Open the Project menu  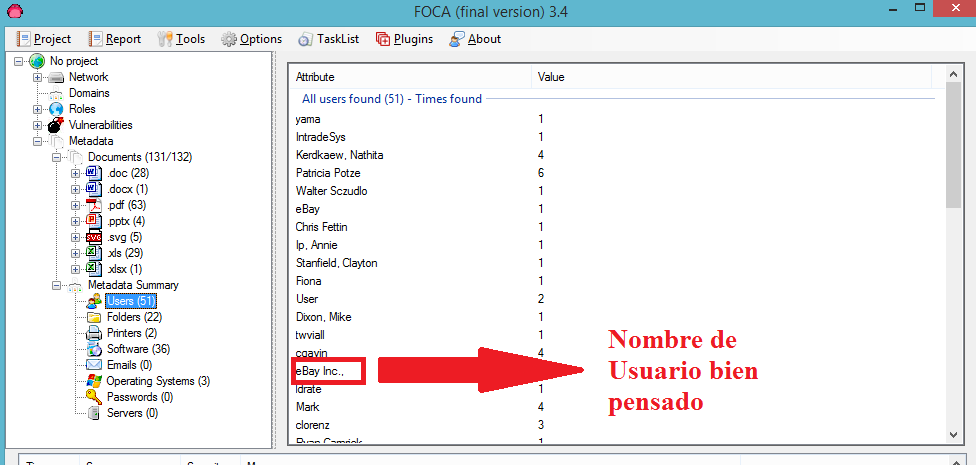44,39
